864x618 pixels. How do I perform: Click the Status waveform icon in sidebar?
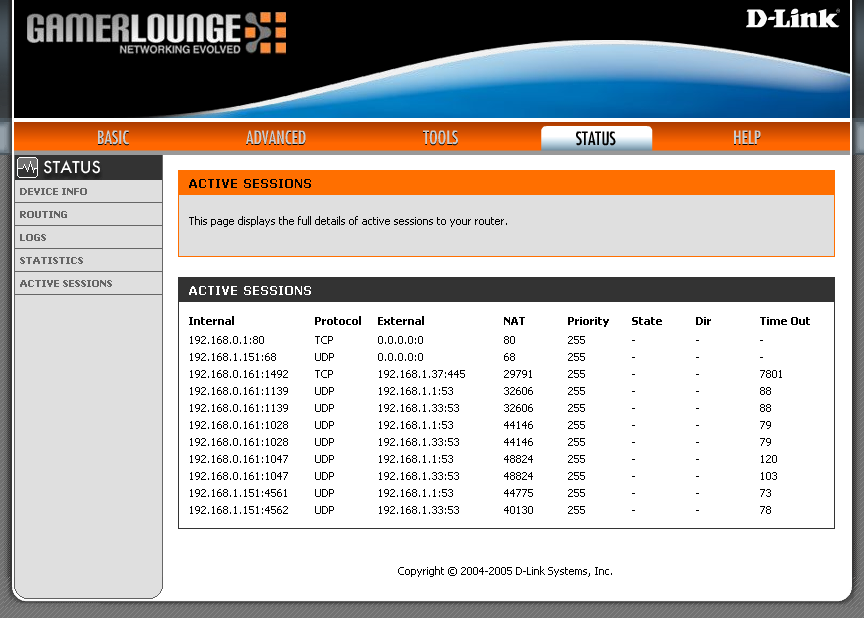[x=27, y=167]
